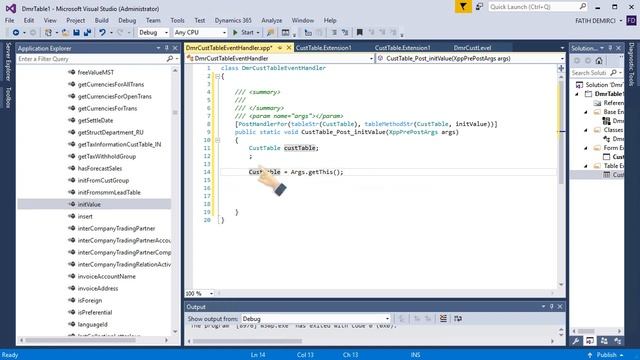Click the Navigate Backward toolbar icon
Viewport: 640px width, 360px height.
tap(16, 32)
